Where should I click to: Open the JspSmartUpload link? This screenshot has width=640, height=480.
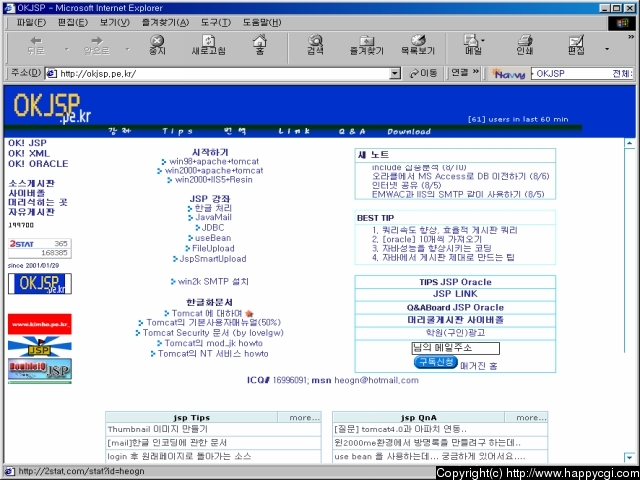(x=213, y=259)
